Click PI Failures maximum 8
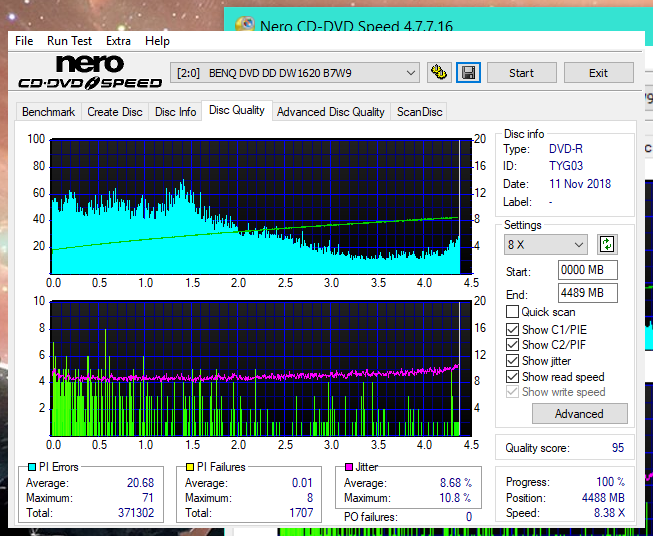Screen dimensions: 653x536 click(310, 498)
